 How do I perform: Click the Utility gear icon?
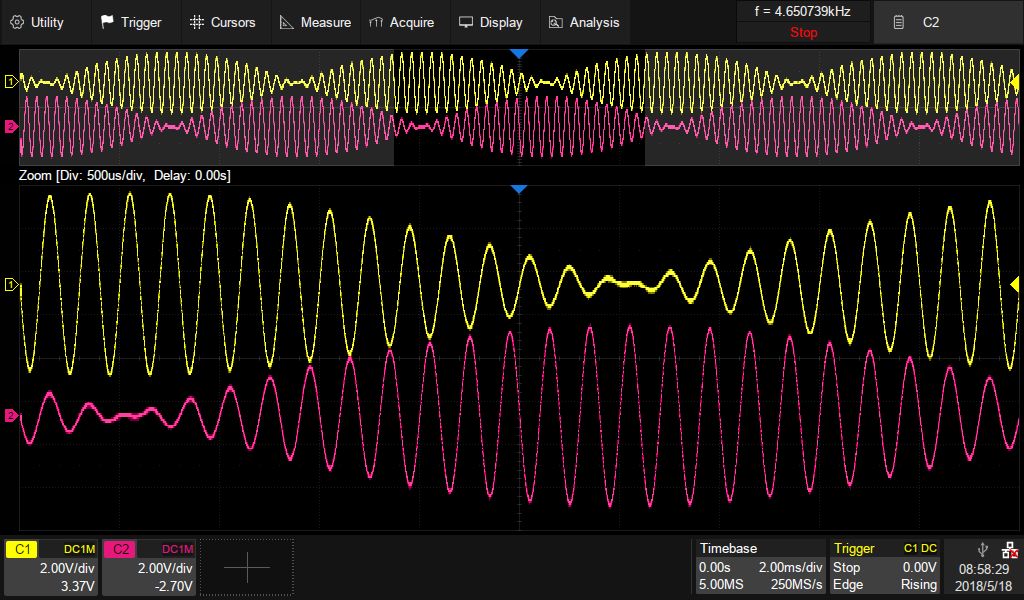click(x=17, y=22)
